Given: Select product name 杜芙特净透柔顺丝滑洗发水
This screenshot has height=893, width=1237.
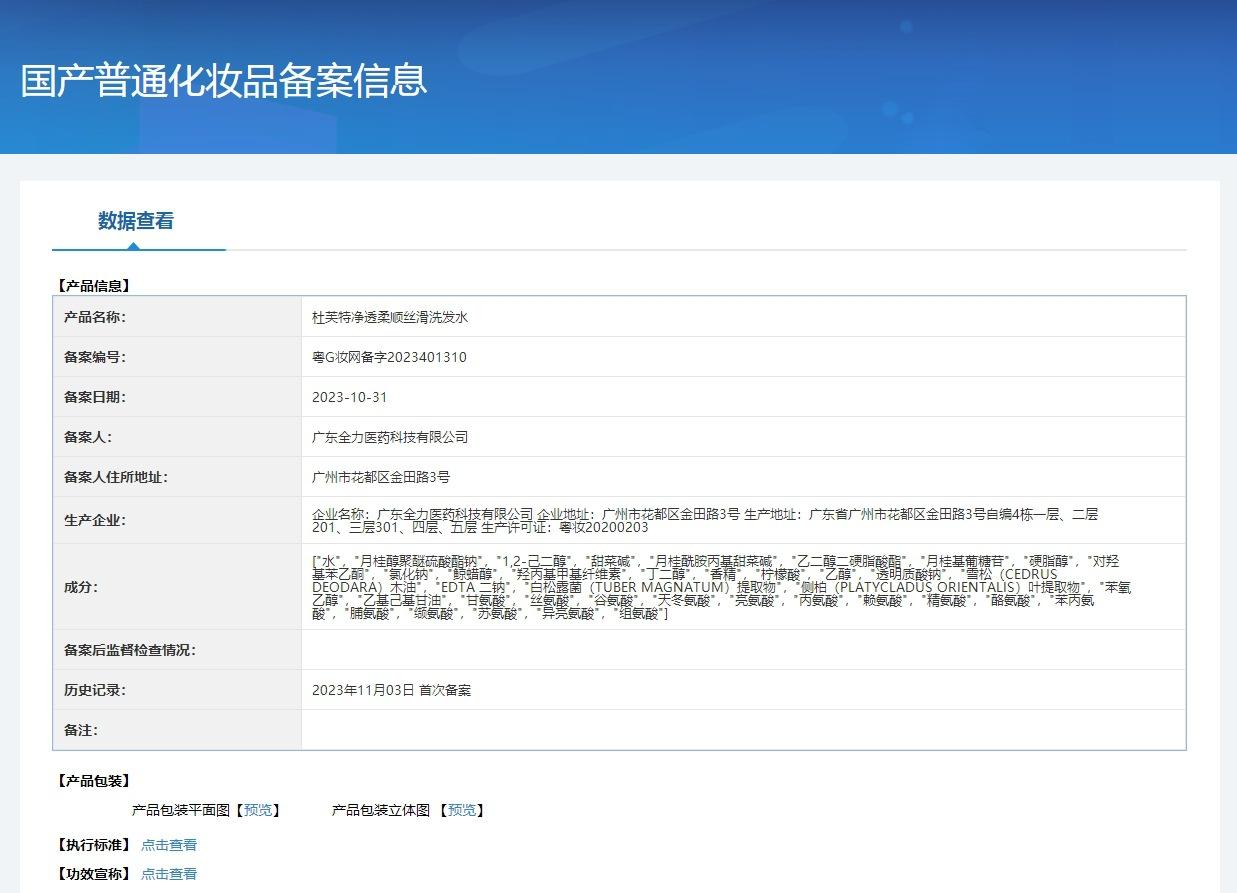Looking at the screenshot, I should click(390, 317).
